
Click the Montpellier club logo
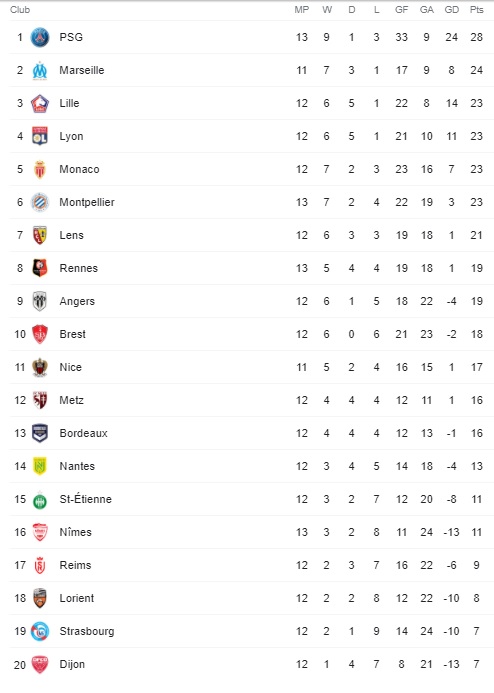40,202
